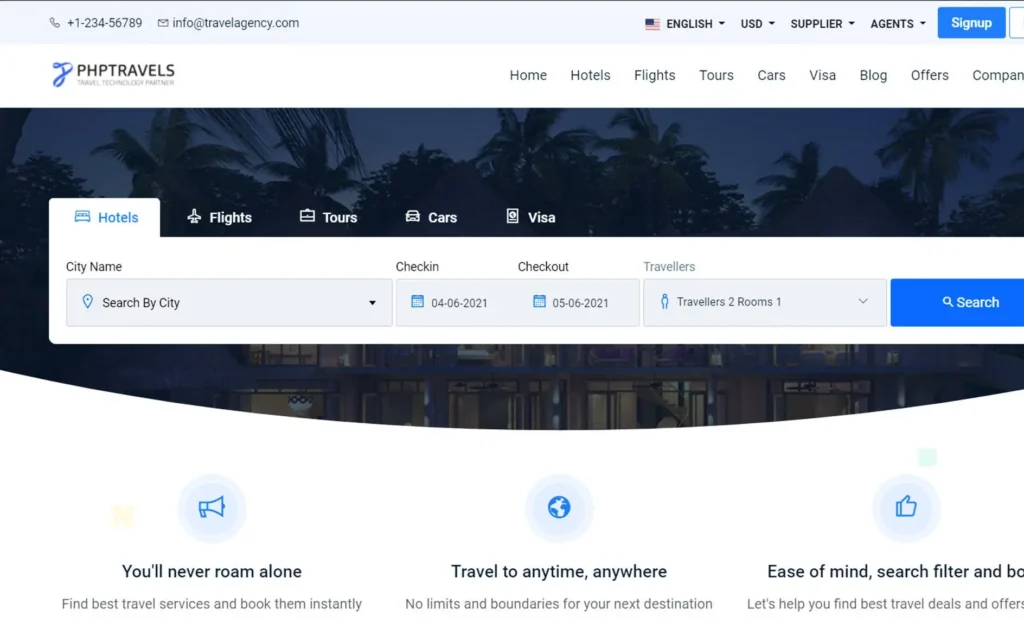Click the person icon in the Travellers field
This screenshot has height=629, width=1024.
[x=664, y=301]
